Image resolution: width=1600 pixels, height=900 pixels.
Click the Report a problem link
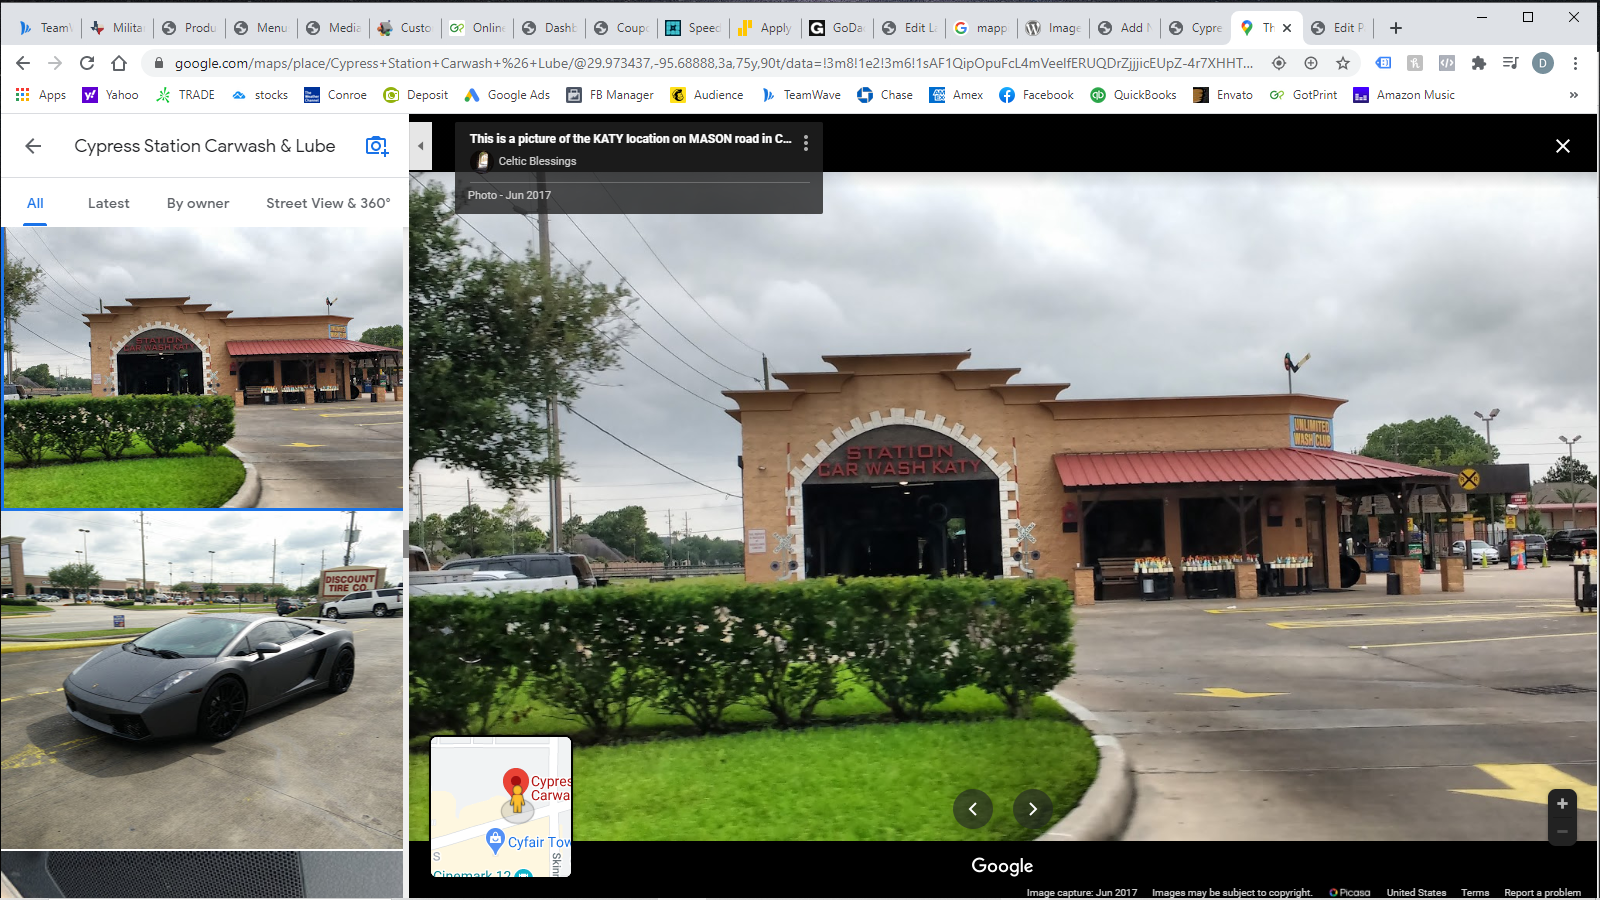pyautogui.click(x=1542, y=892)
